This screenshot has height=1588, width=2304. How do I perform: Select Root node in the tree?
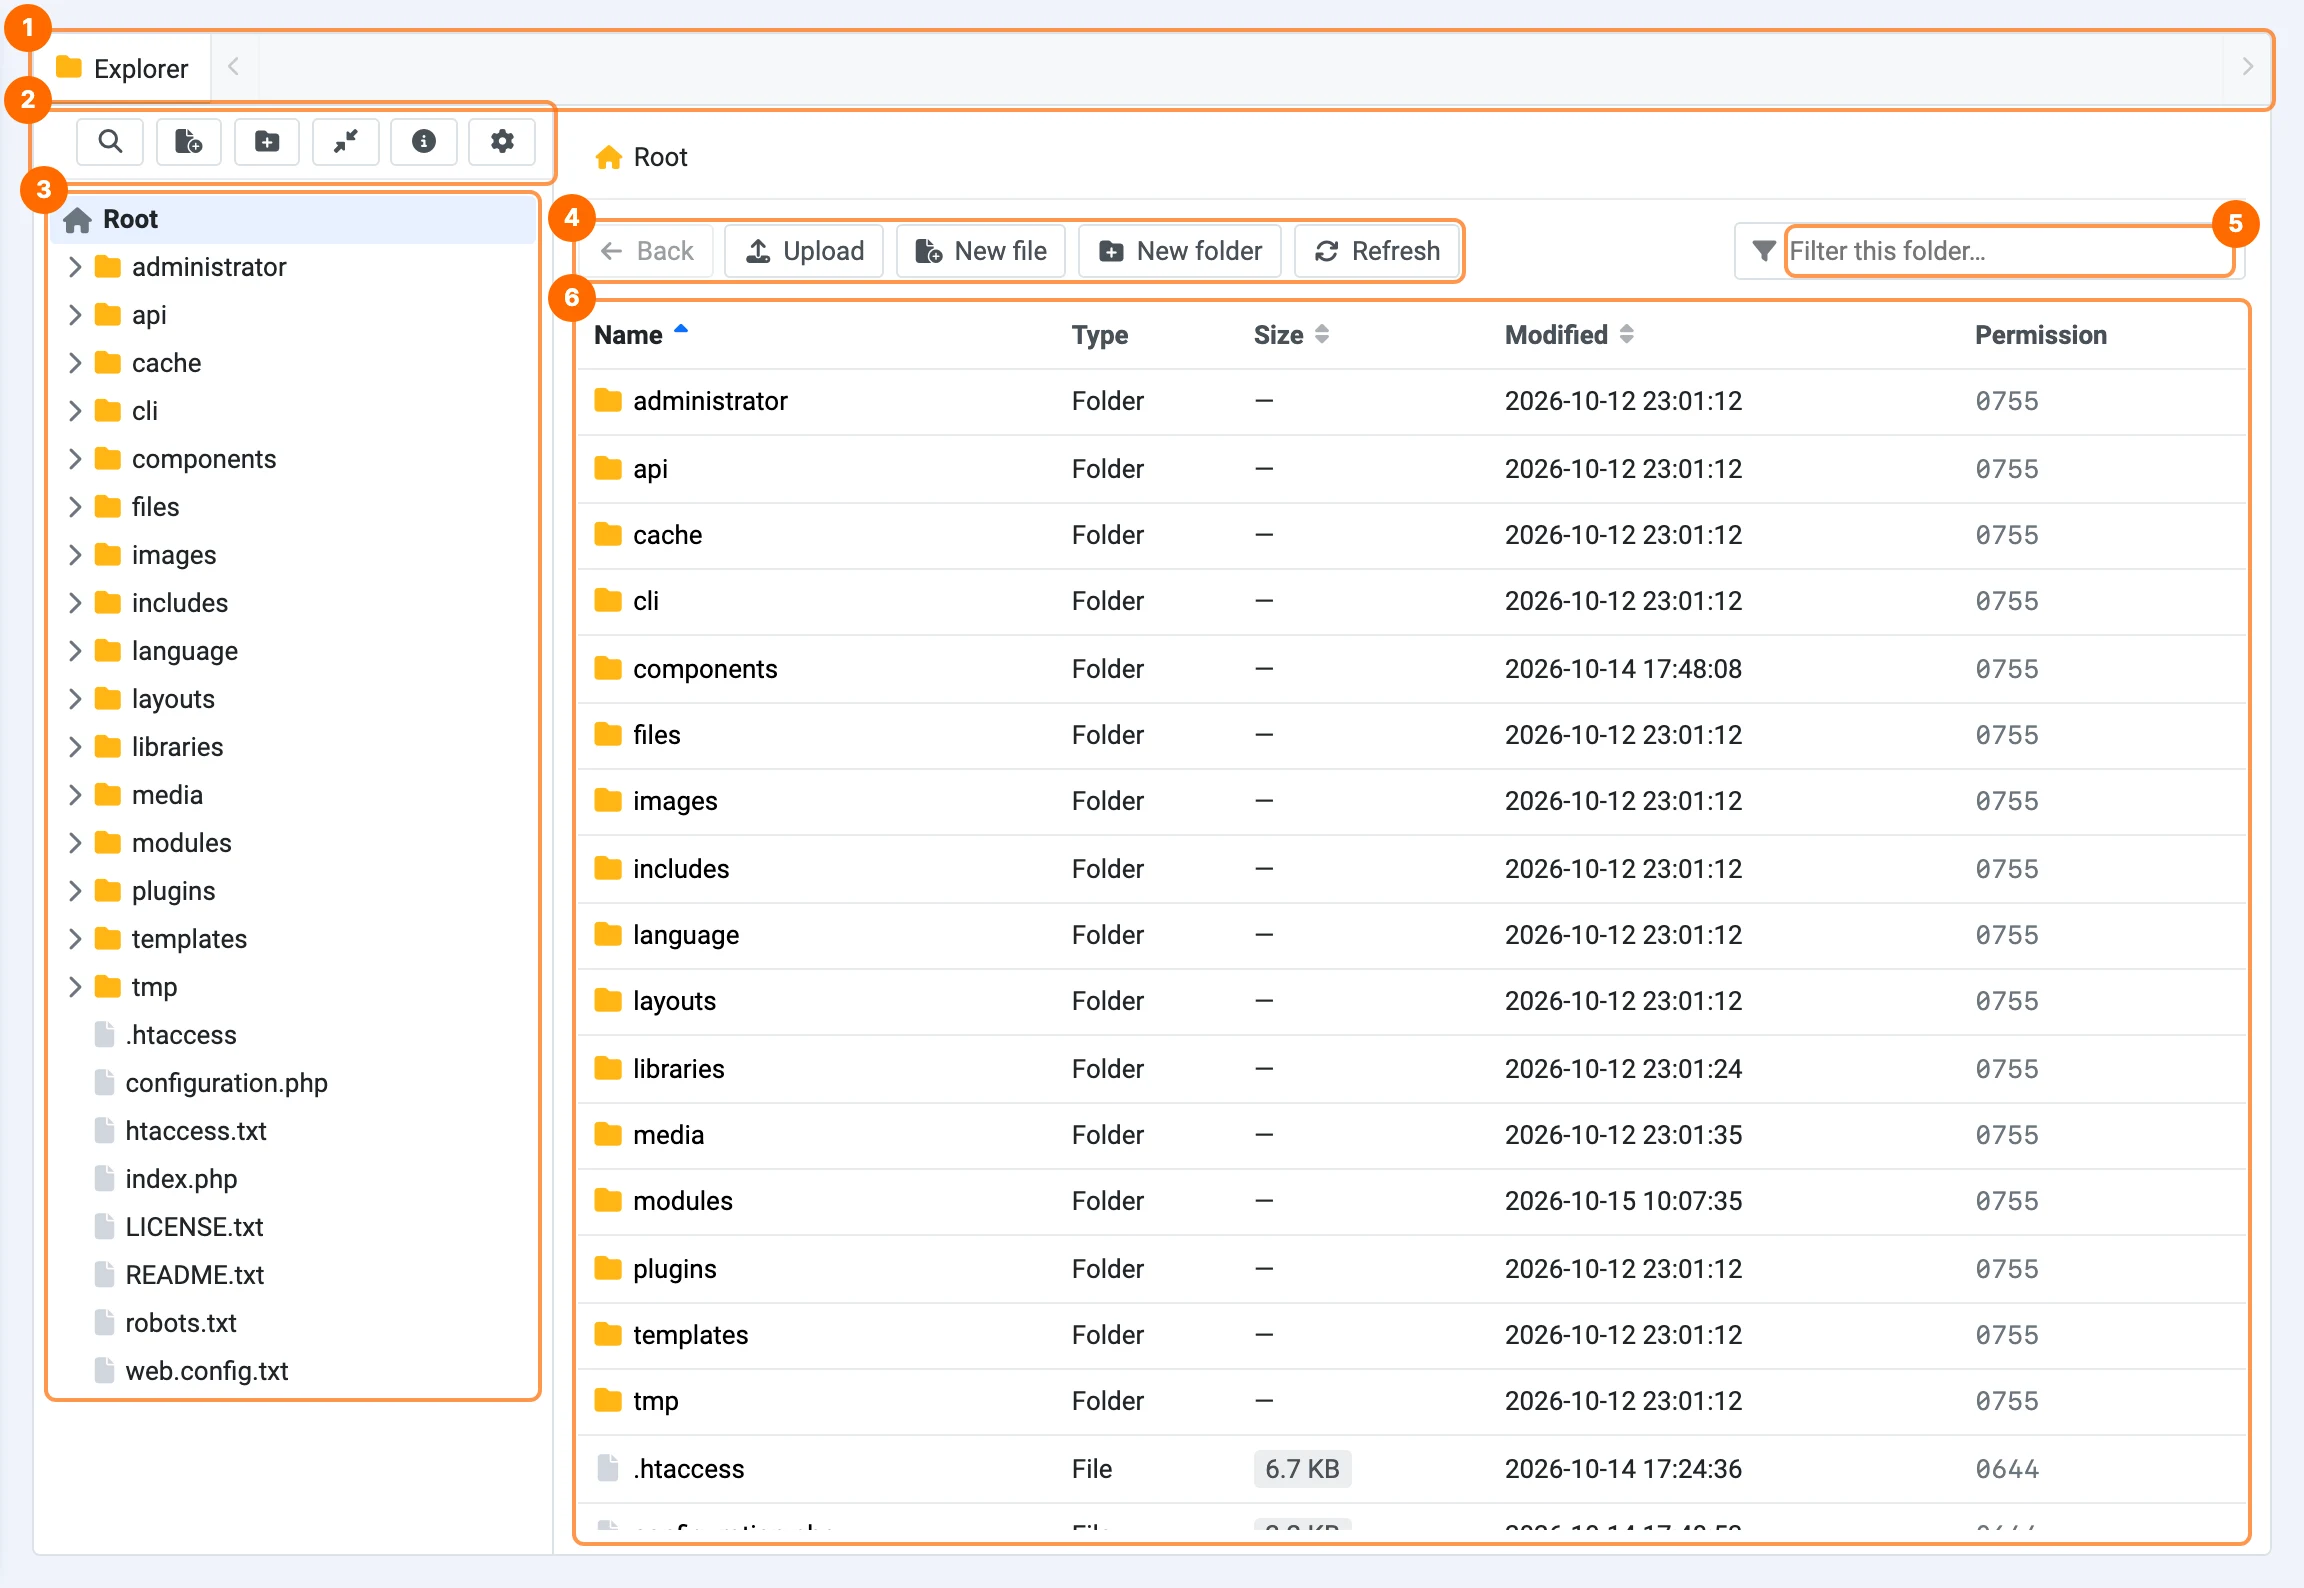pos(294,219)
